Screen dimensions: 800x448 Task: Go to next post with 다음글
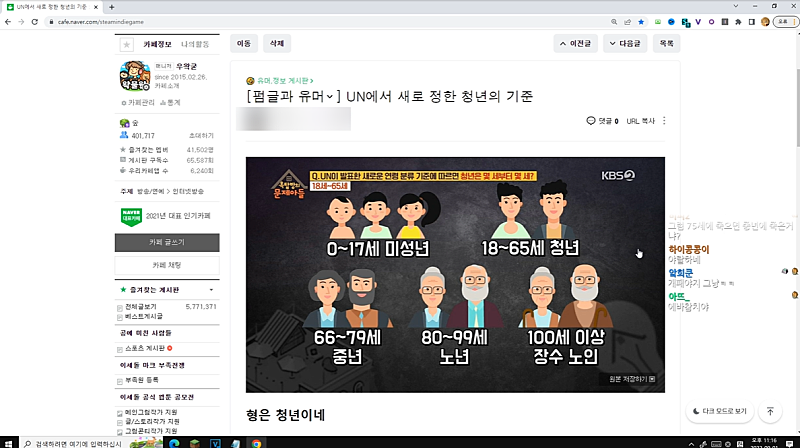(x=625, y=43)
